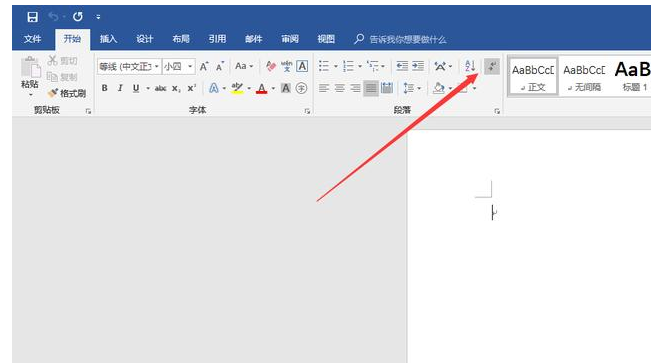Toggle Bold formatting
This screenshot has width=651, height=363.
pyautogui.click(x=105, y=88)
